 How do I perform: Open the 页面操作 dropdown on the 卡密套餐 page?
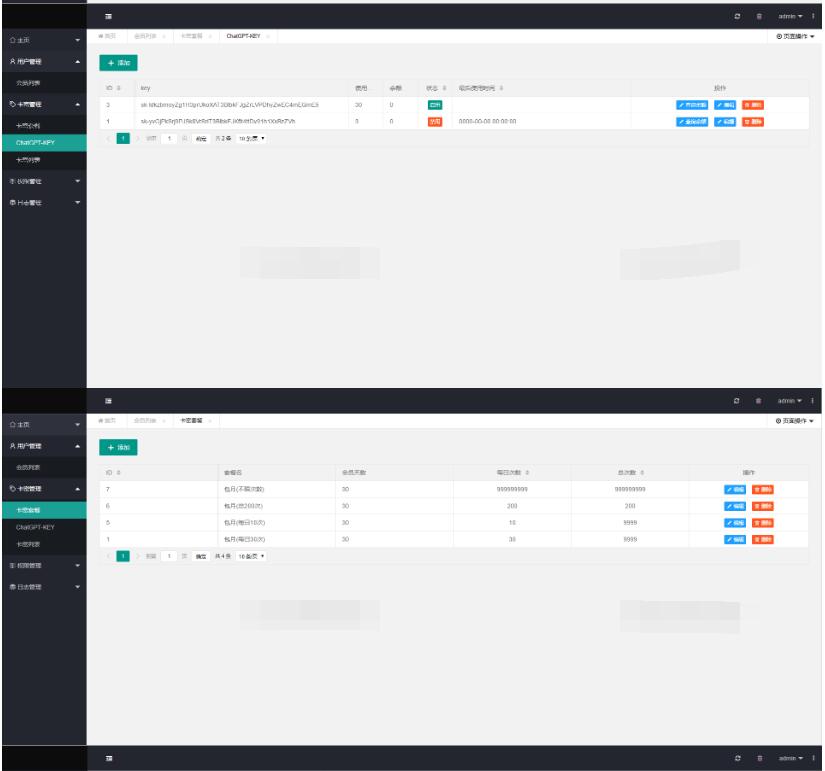coord(795,421)
